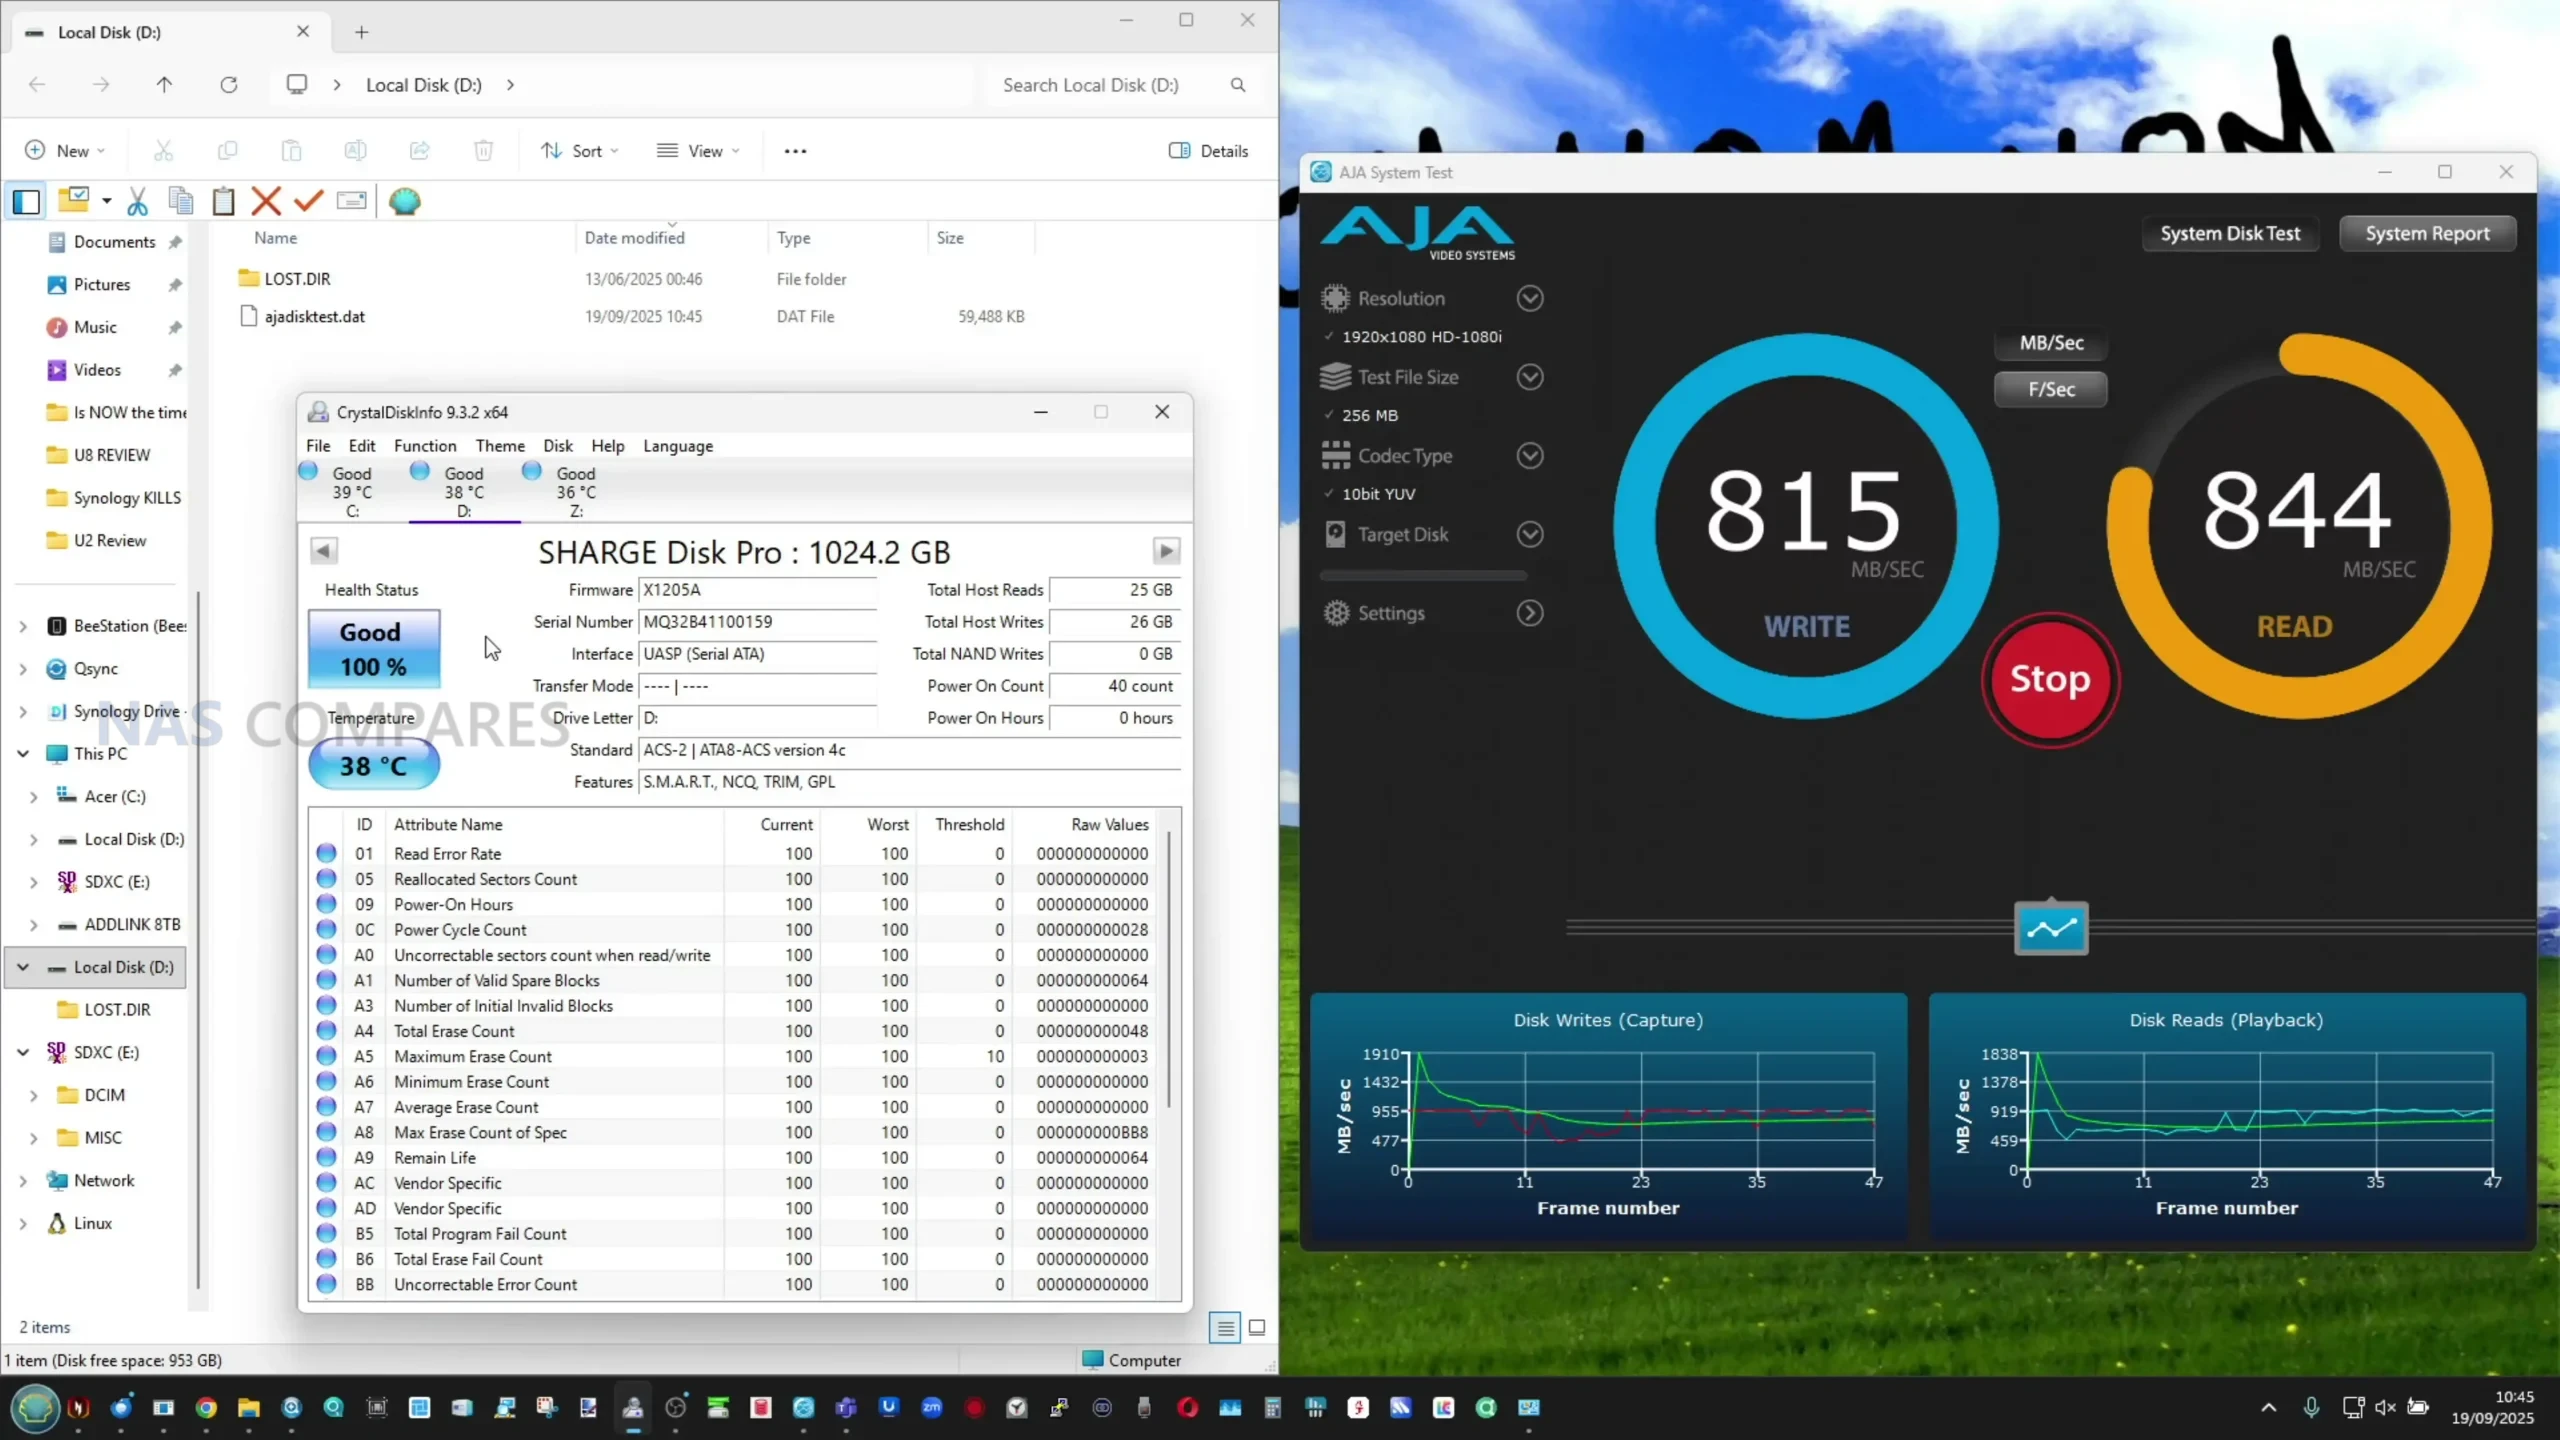Click the scissors cut toolbar icon

pyautogui.click(x=137, y=201)
